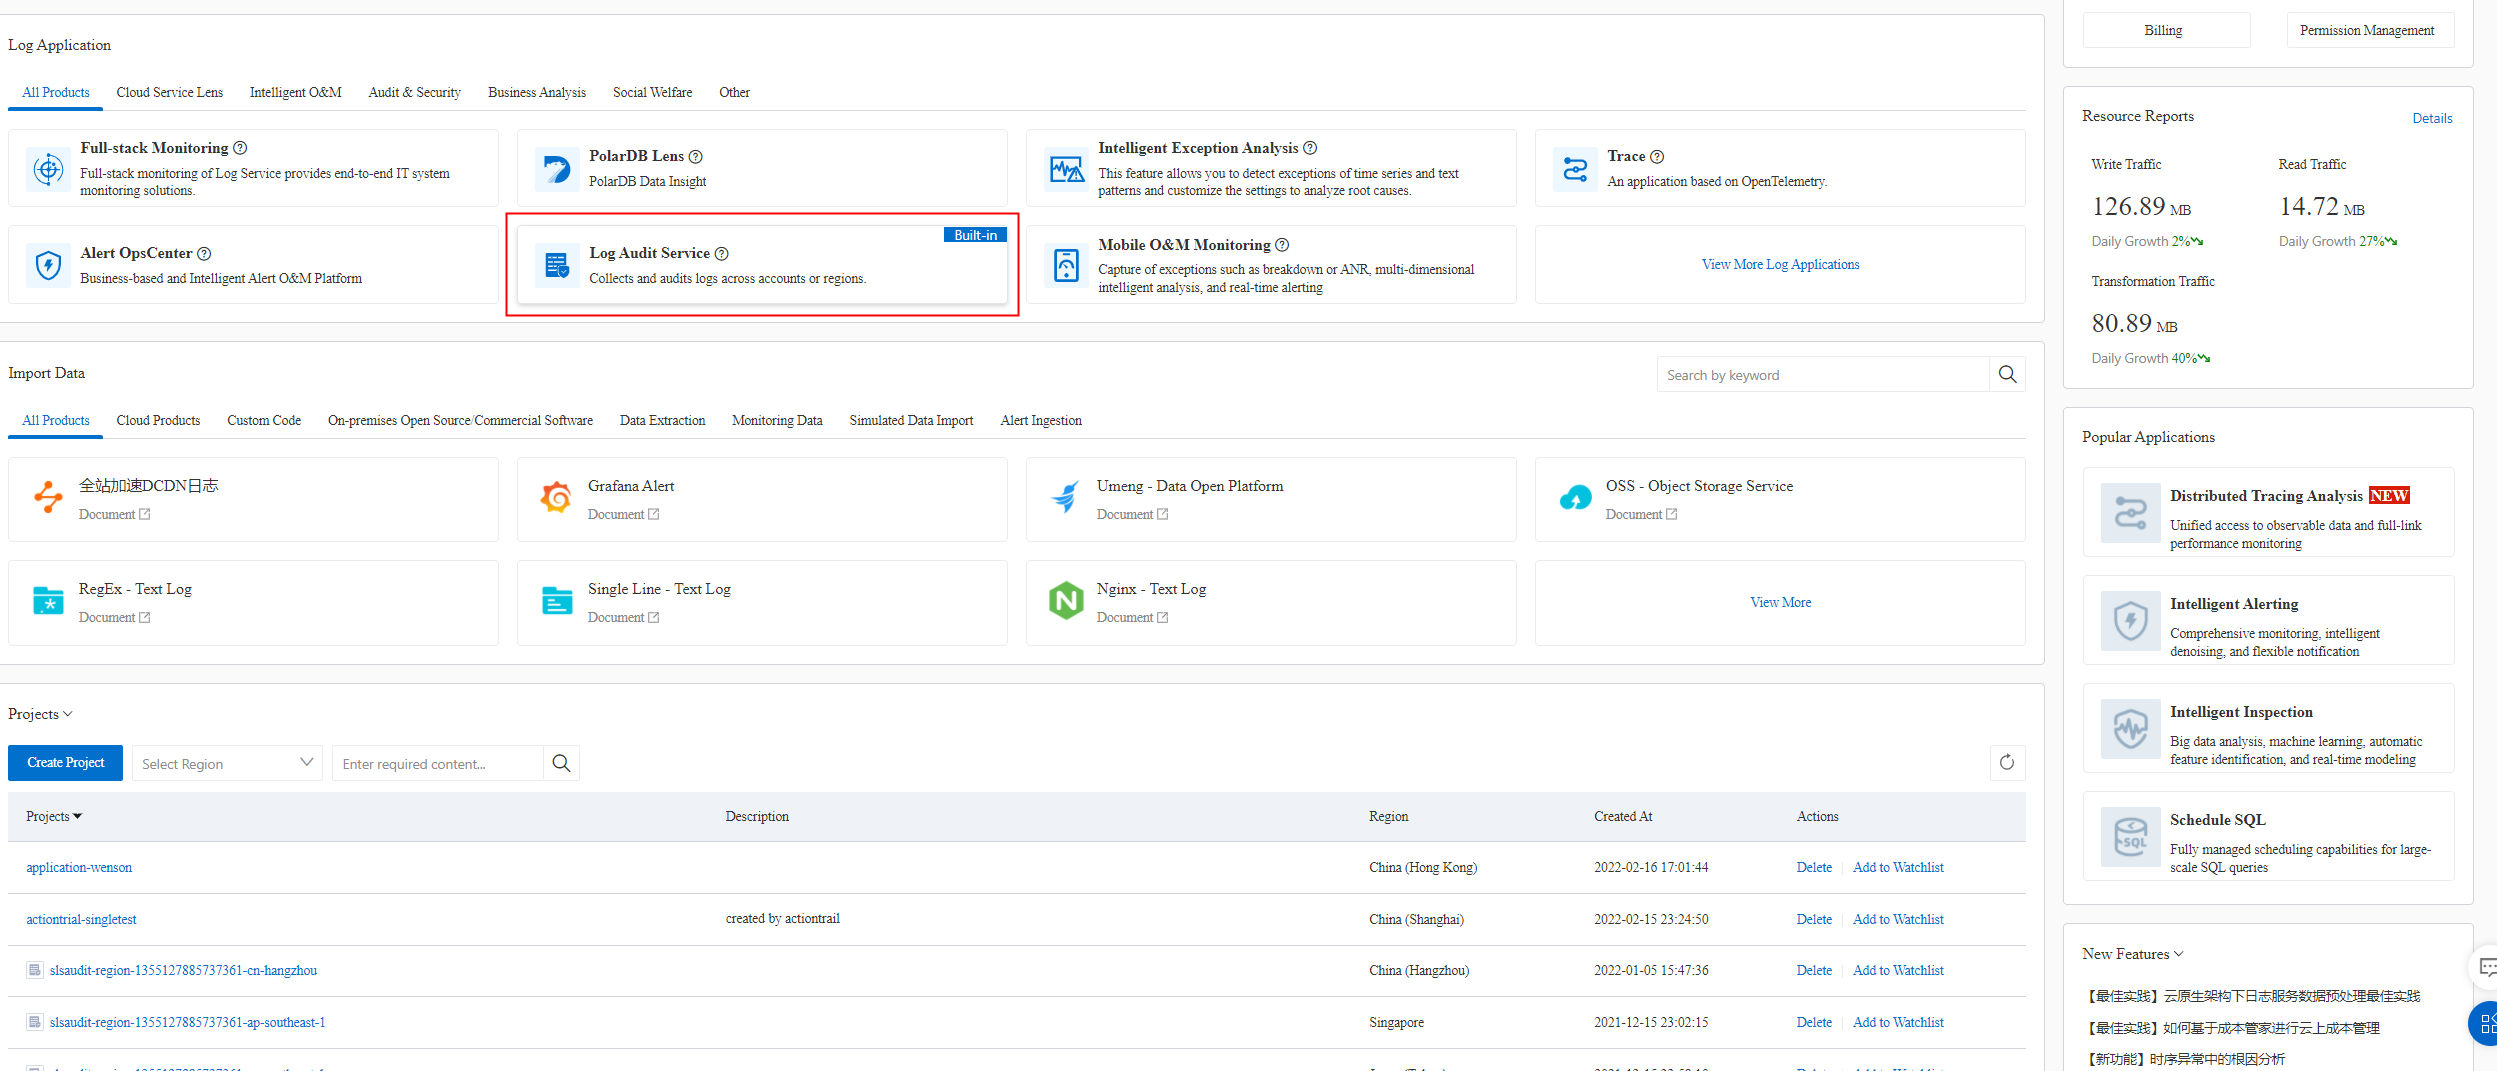Click the PolarDB Lens icon
The image size is (2497, 1071).
[x=556, y=169]
